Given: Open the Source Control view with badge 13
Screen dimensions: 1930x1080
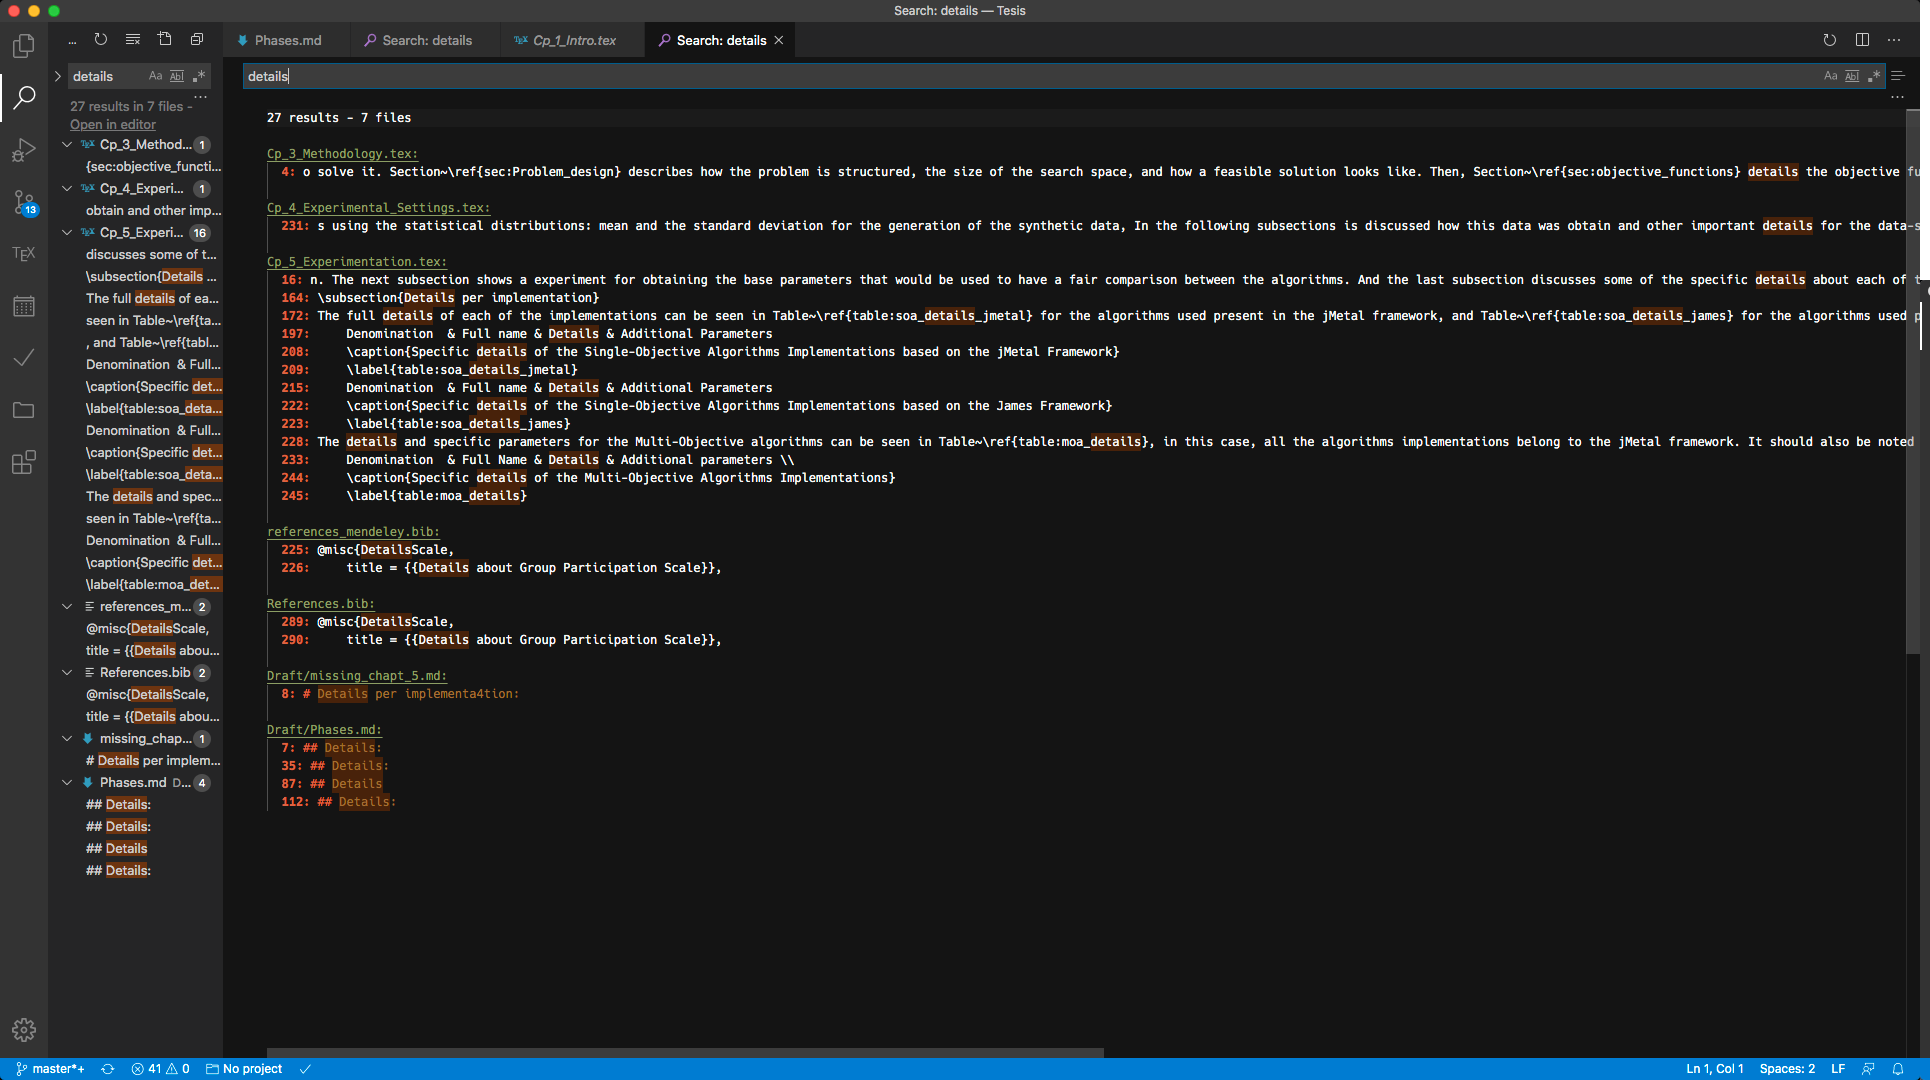Looking at the screenshot, I should pos(24,203).
